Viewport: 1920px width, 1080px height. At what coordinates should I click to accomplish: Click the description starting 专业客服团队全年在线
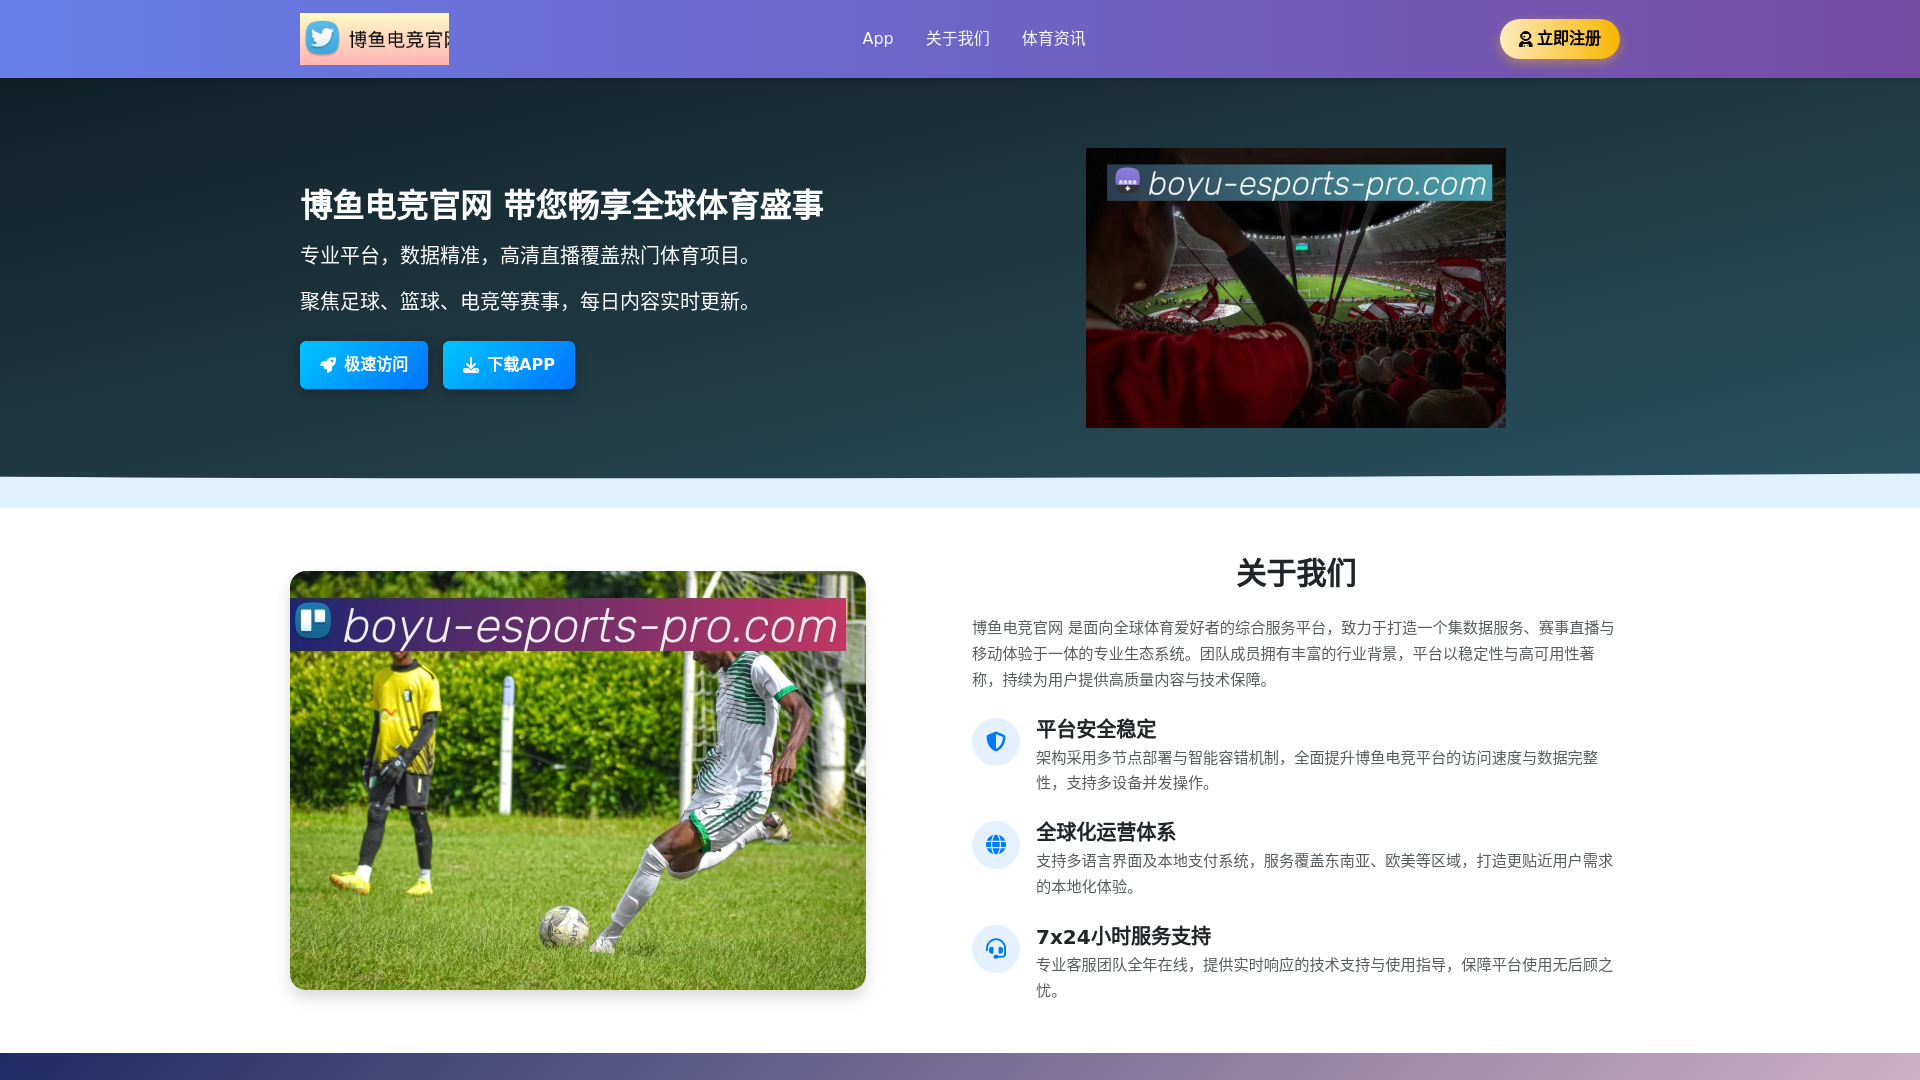coord(1325,977)
